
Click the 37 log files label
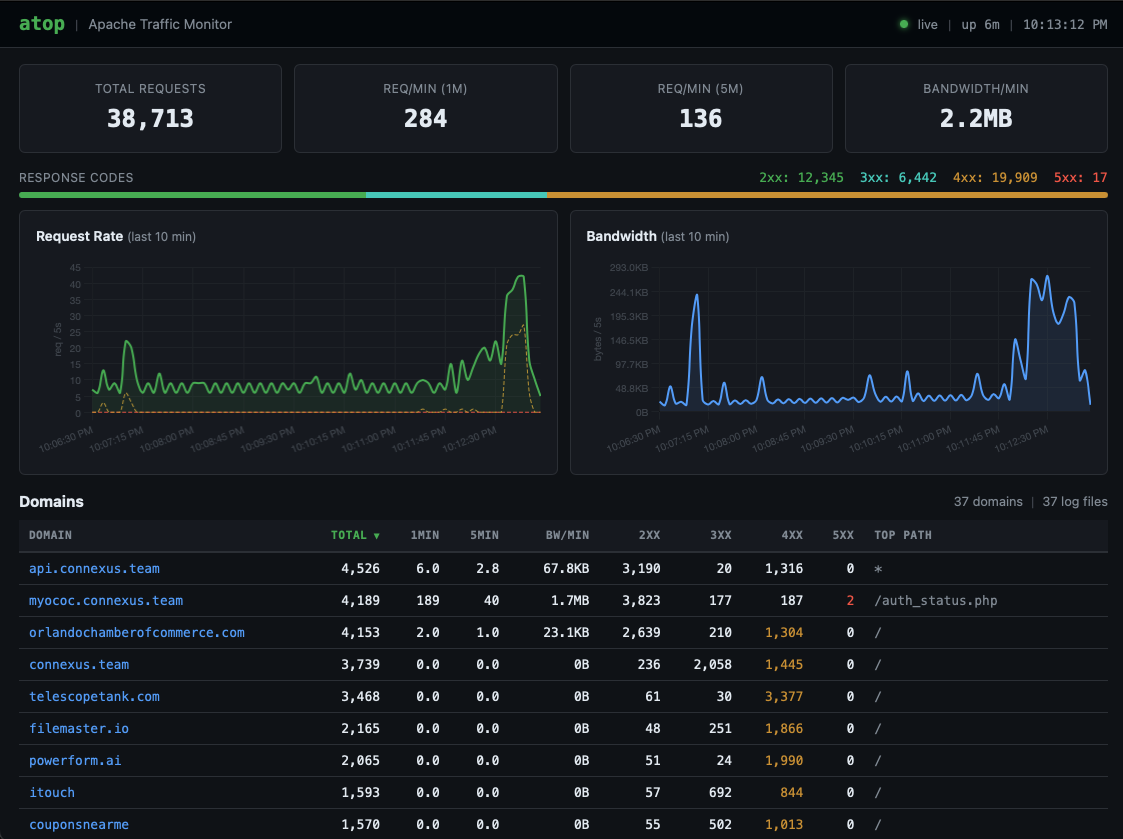click(x=1074, y=501)
